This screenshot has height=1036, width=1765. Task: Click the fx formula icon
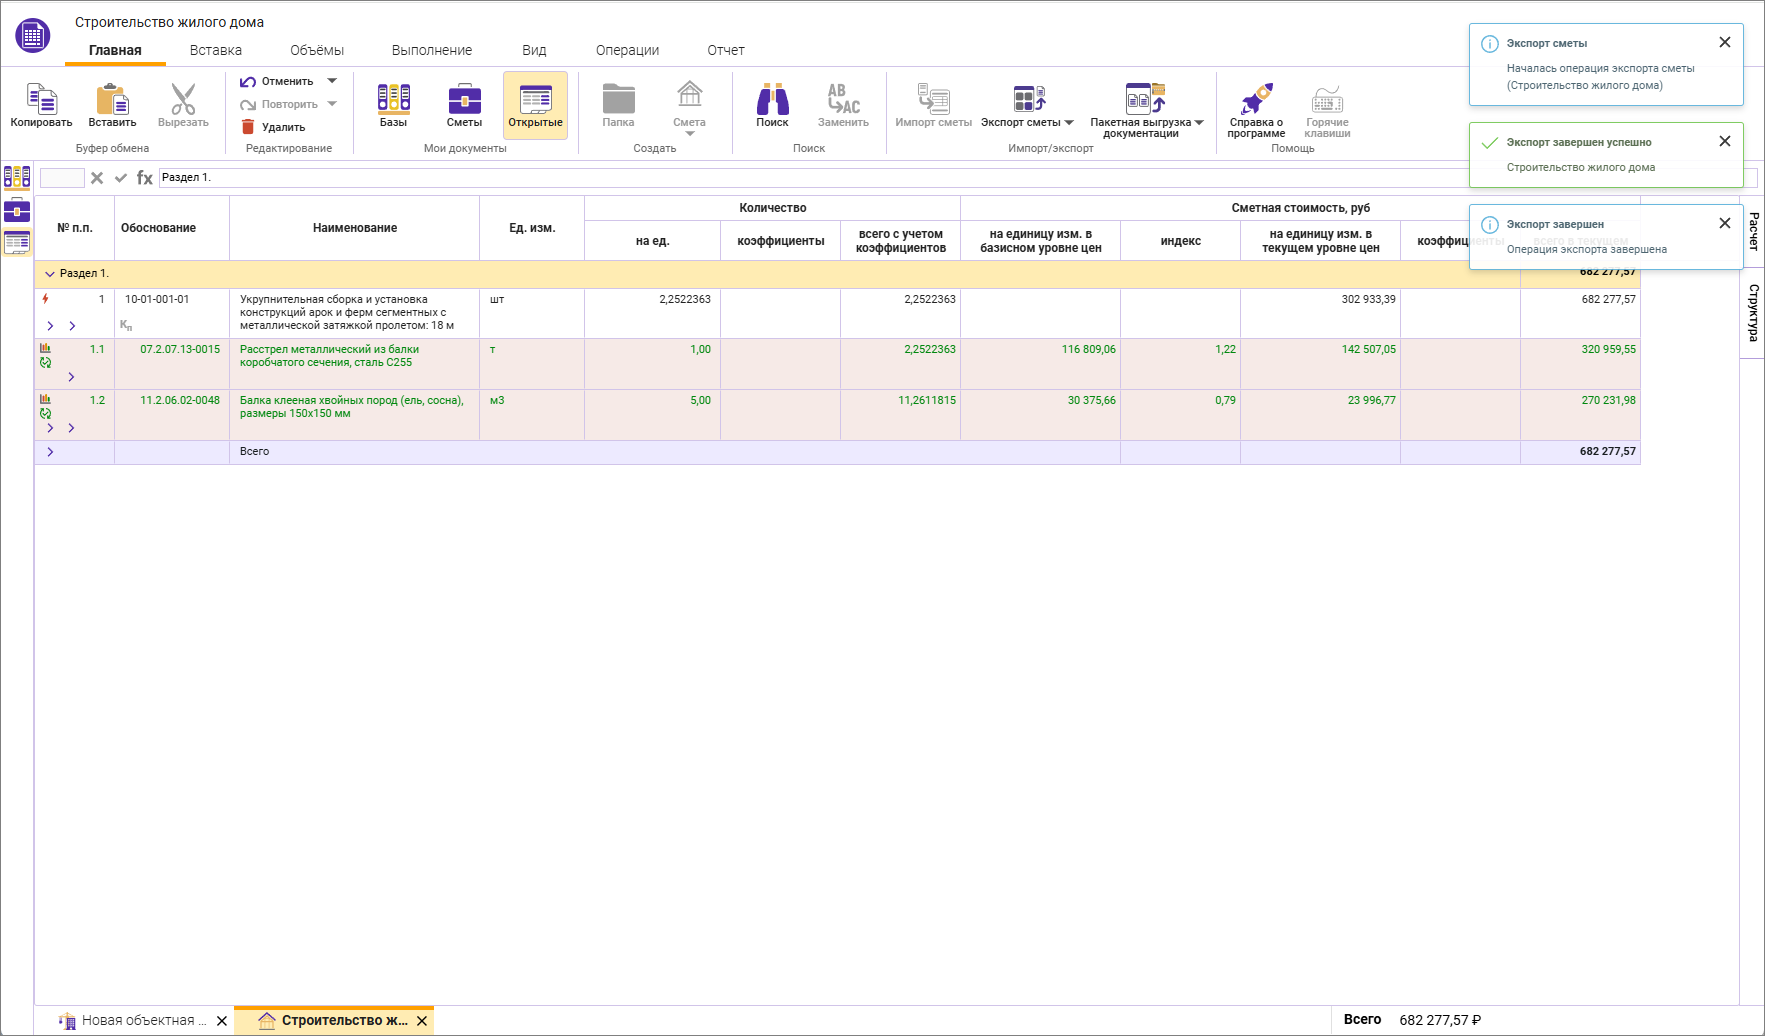coord(145,178)
